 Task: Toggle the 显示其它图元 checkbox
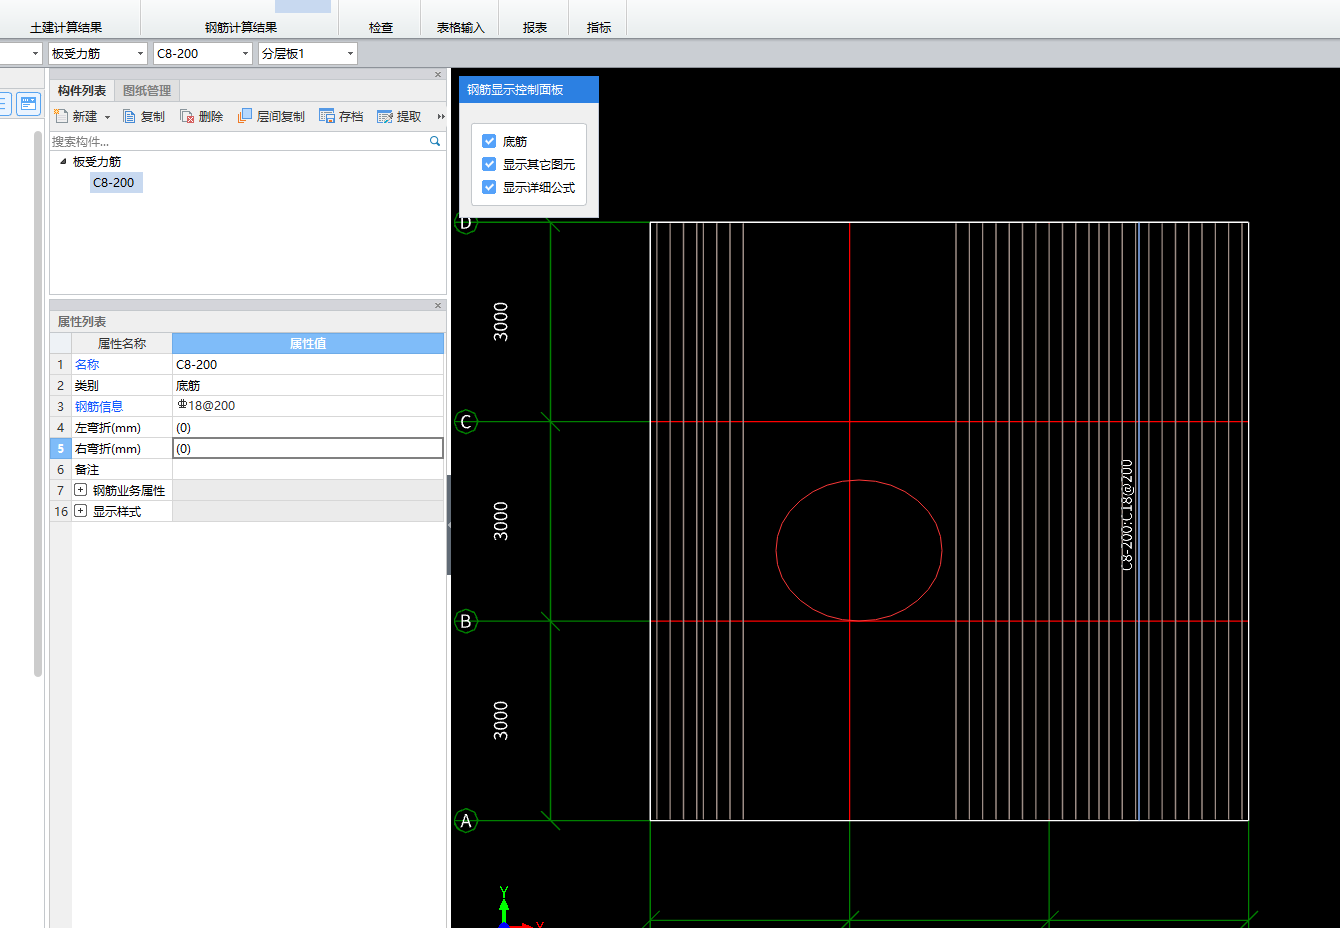pyautogui.click(x=489, y=164)
